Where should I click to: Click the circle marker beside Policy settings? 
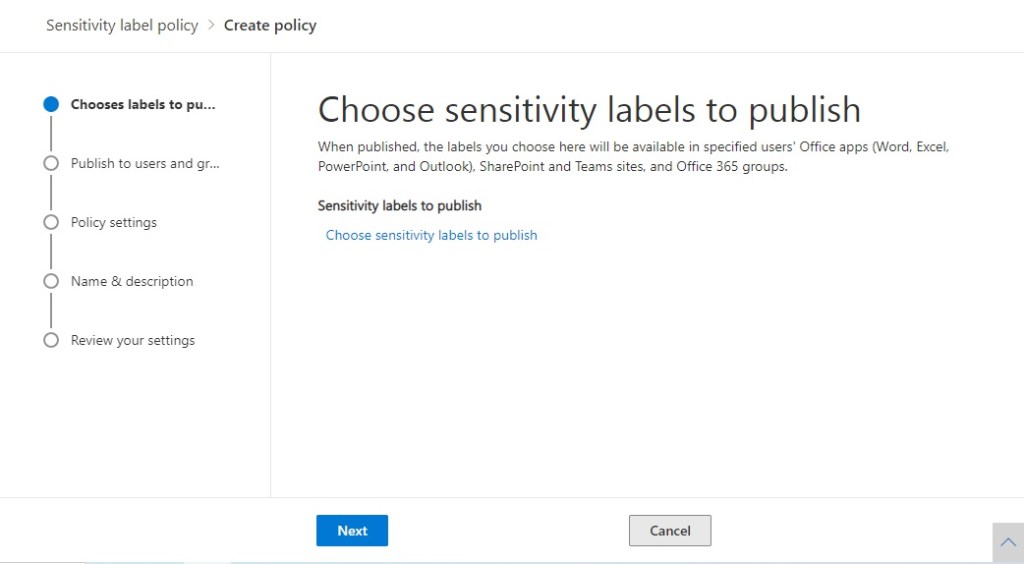[51, 222]
